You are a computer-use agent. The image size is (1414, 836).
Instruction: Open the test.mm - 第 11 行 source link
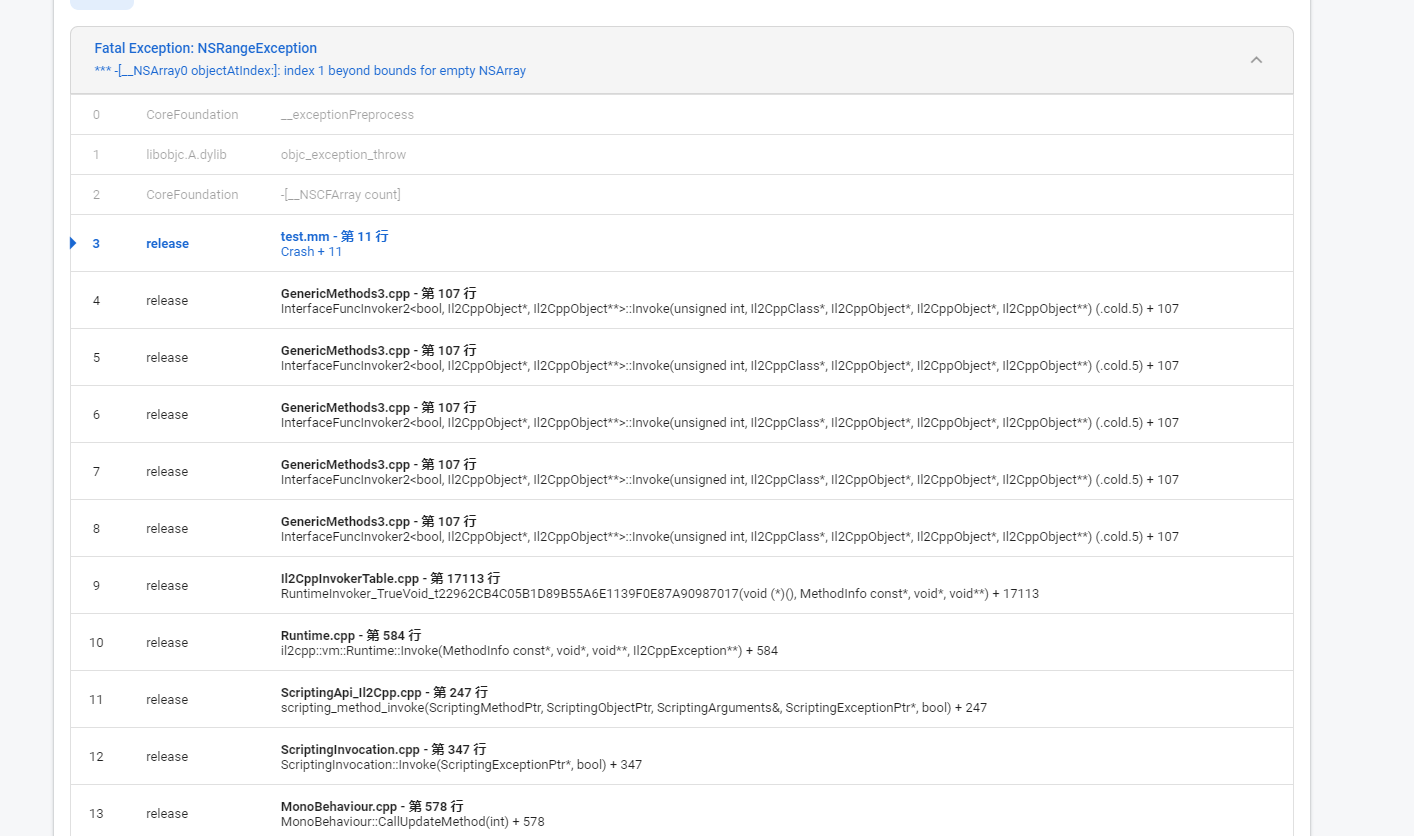(x=334, y=236)
